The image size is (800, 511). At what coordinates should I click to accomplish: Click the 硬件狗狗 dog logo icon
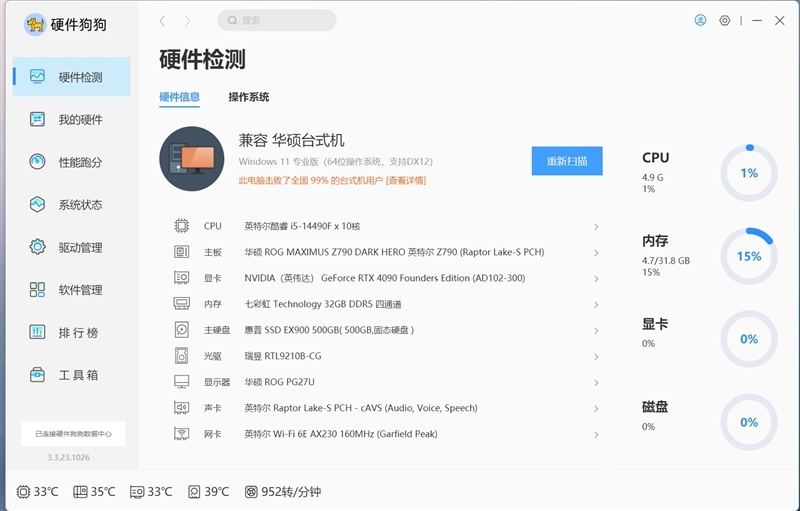(35, 24)
